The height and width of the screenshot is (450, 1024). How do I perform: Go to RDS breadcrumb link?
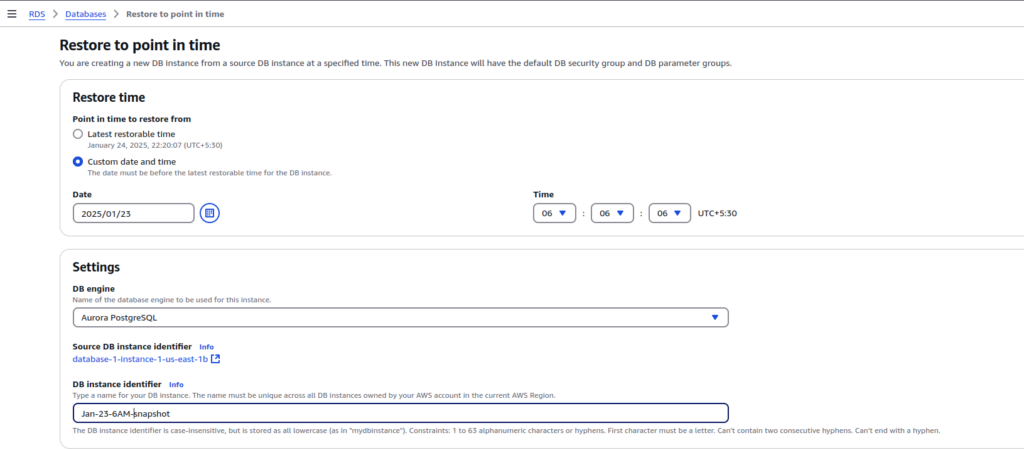35,13
